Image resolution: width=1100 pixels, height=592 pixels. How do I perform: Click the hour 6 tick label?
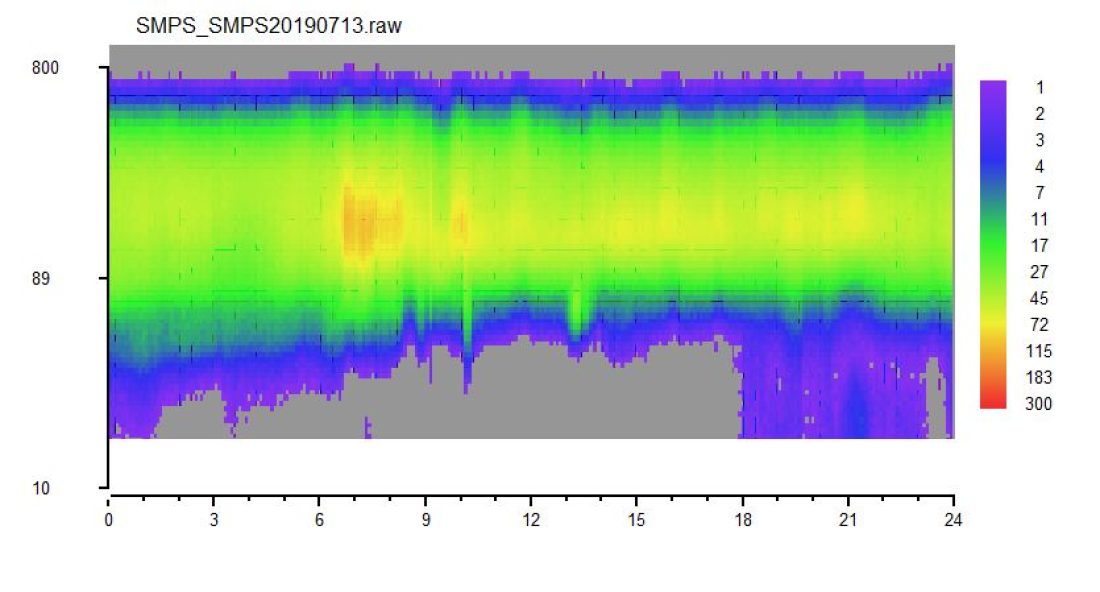319,520
